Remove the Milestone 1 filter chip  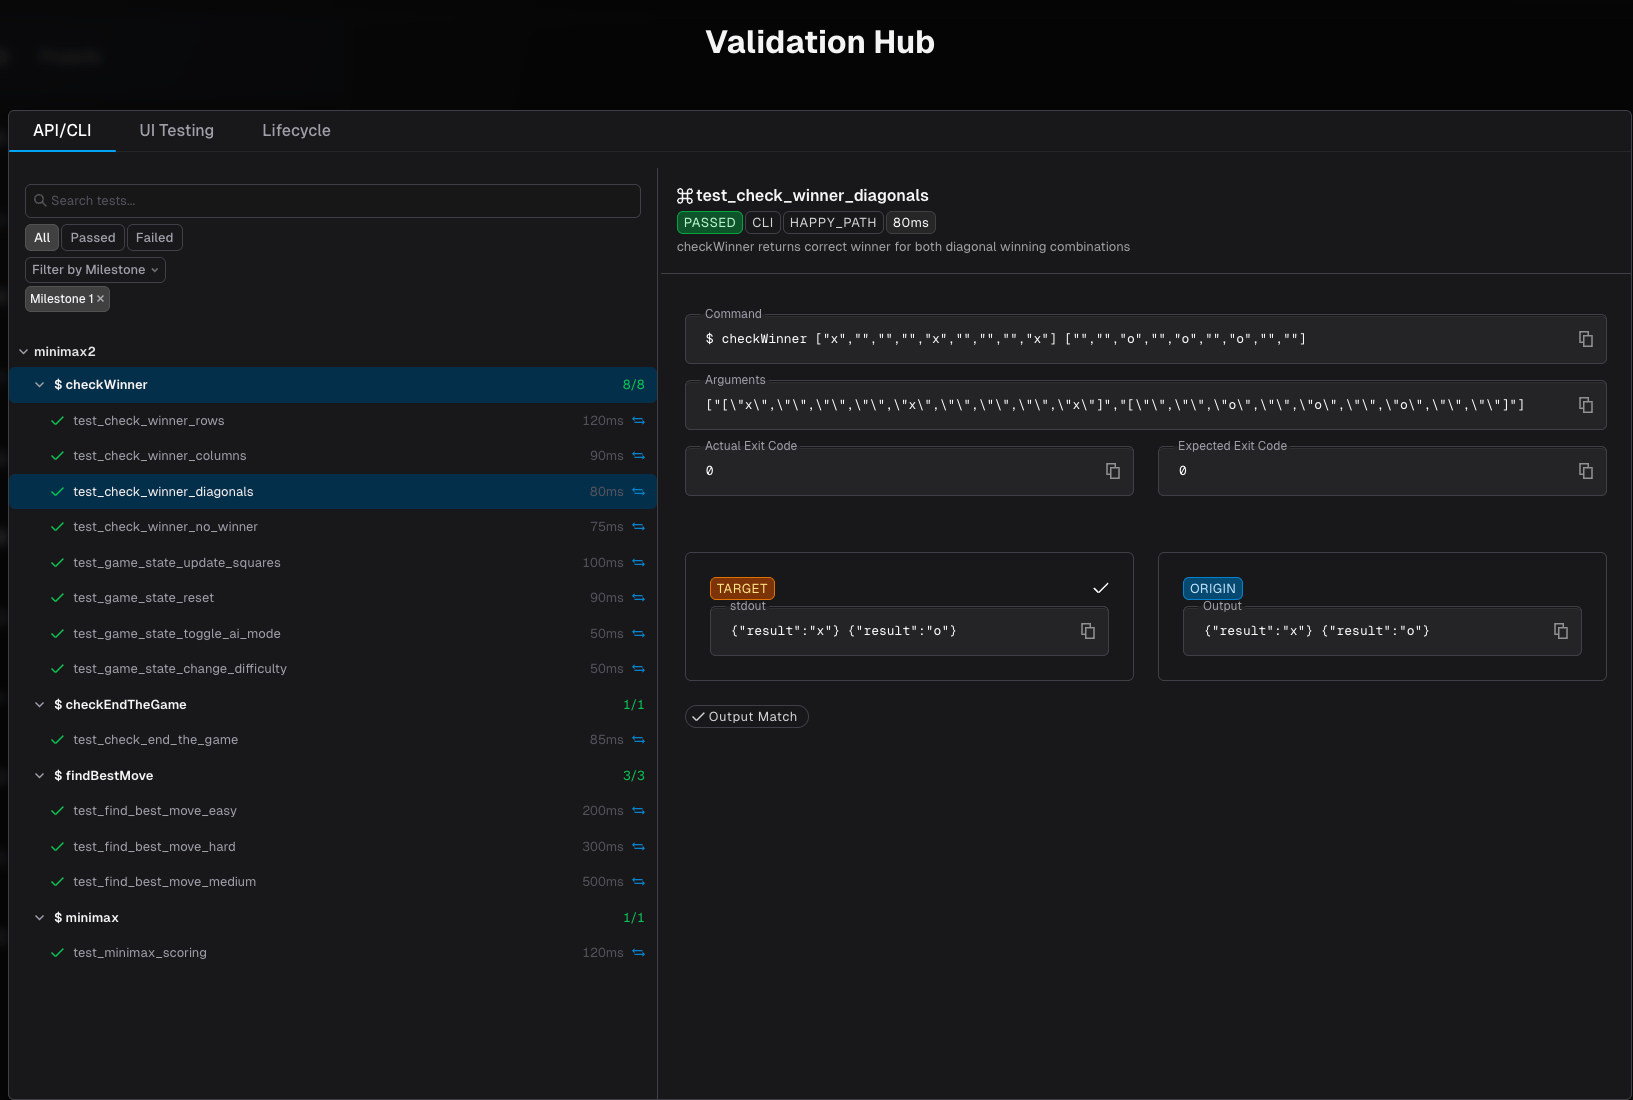click(100, 299)
